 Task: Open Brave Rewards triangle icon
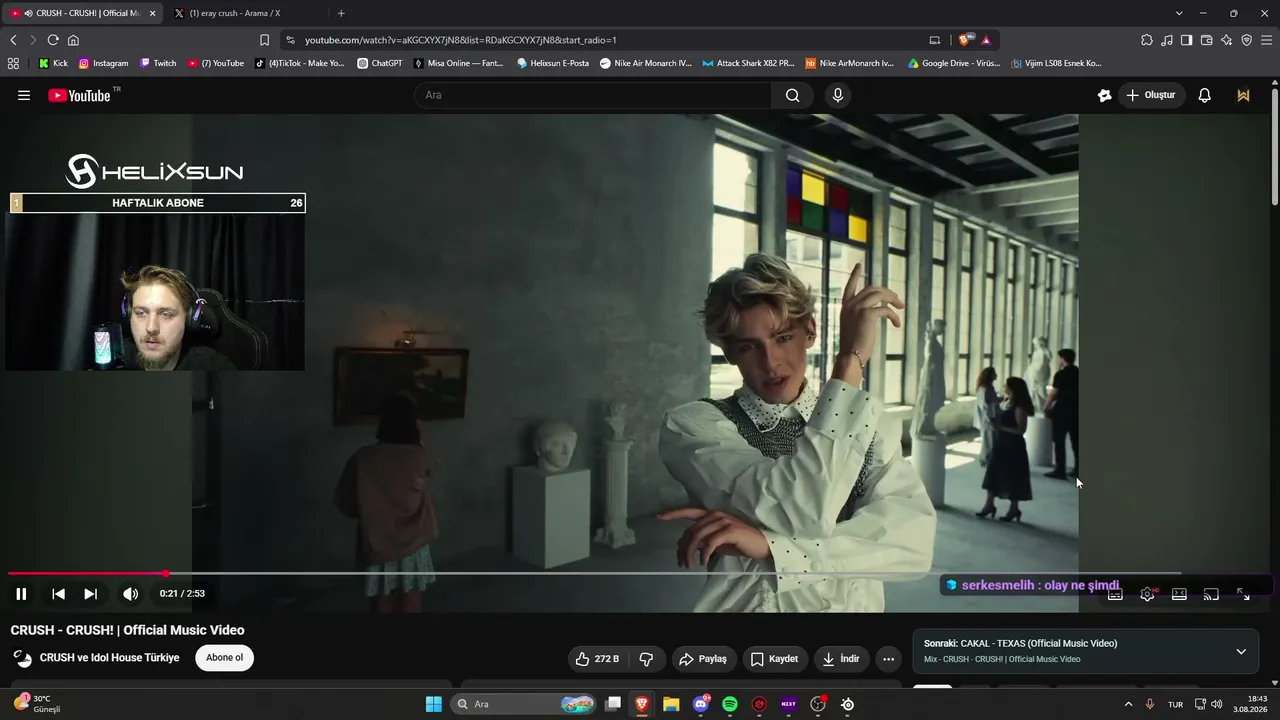(986, 40)
